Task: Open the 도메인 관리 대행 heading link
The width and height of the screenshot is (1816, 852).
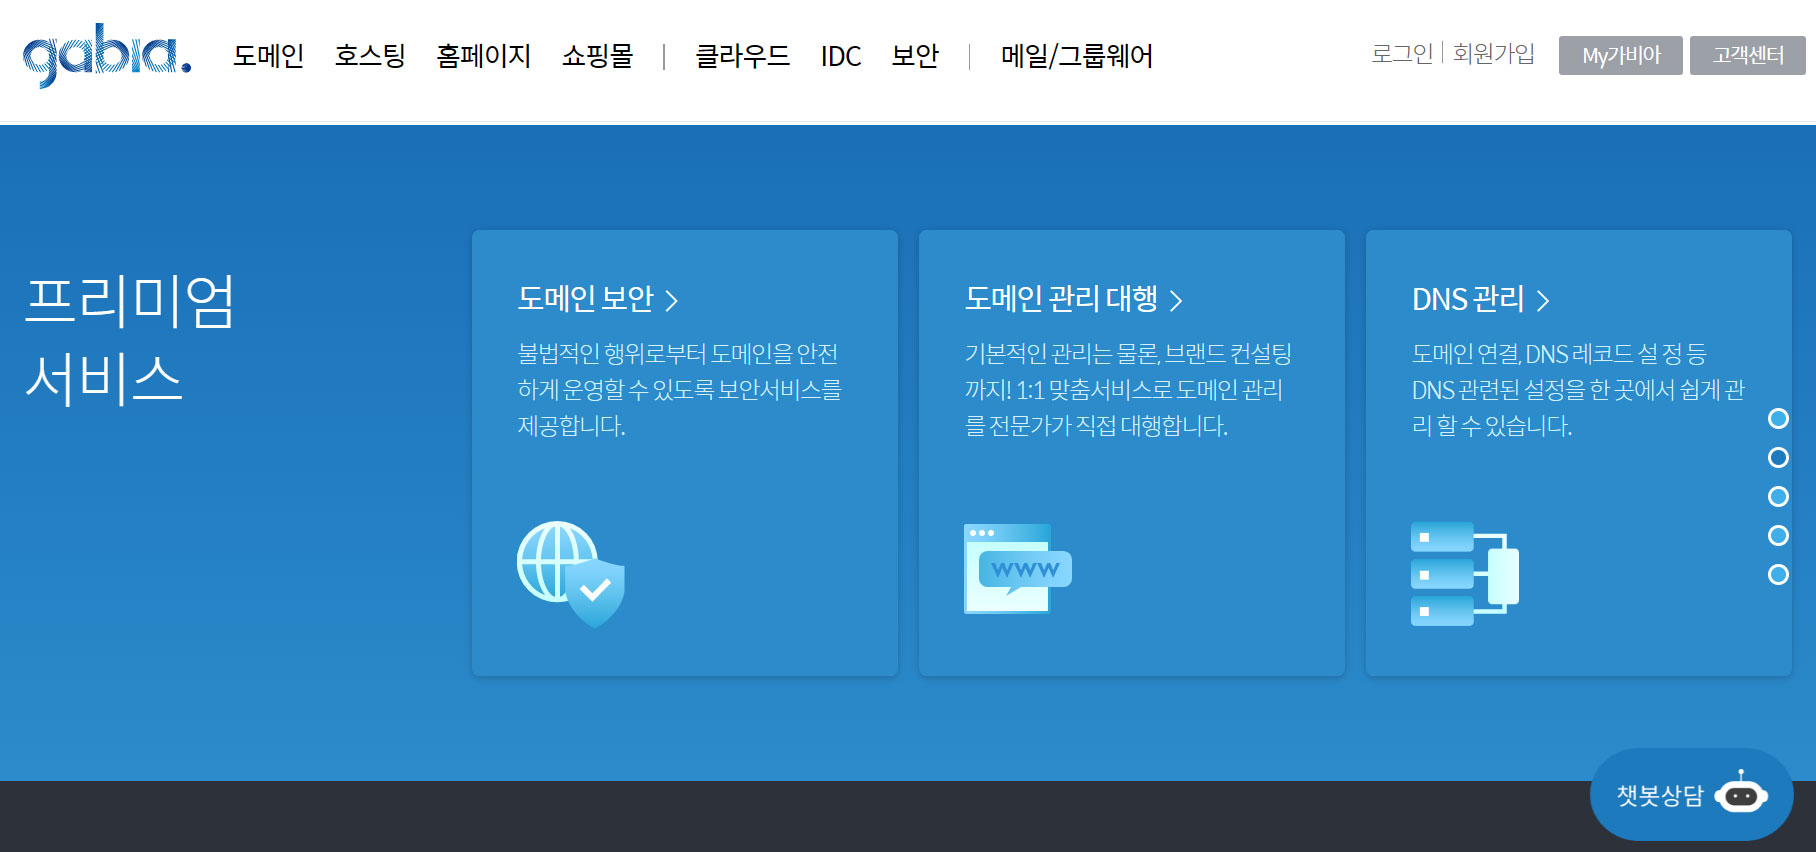Action: (1061, 298)
